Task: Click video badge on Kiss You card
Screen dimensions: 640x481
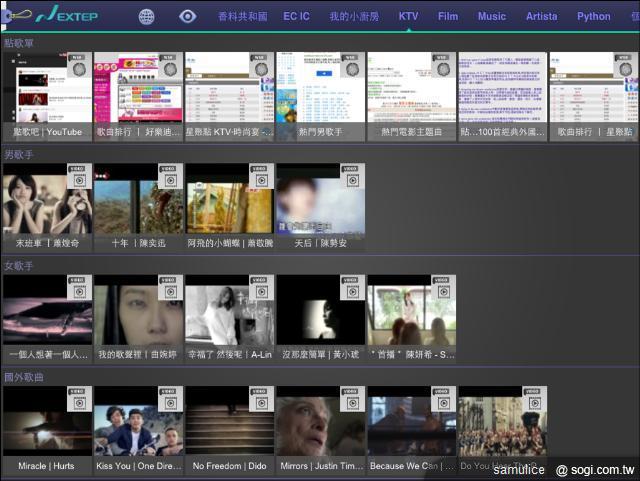Action: [170, 399]
